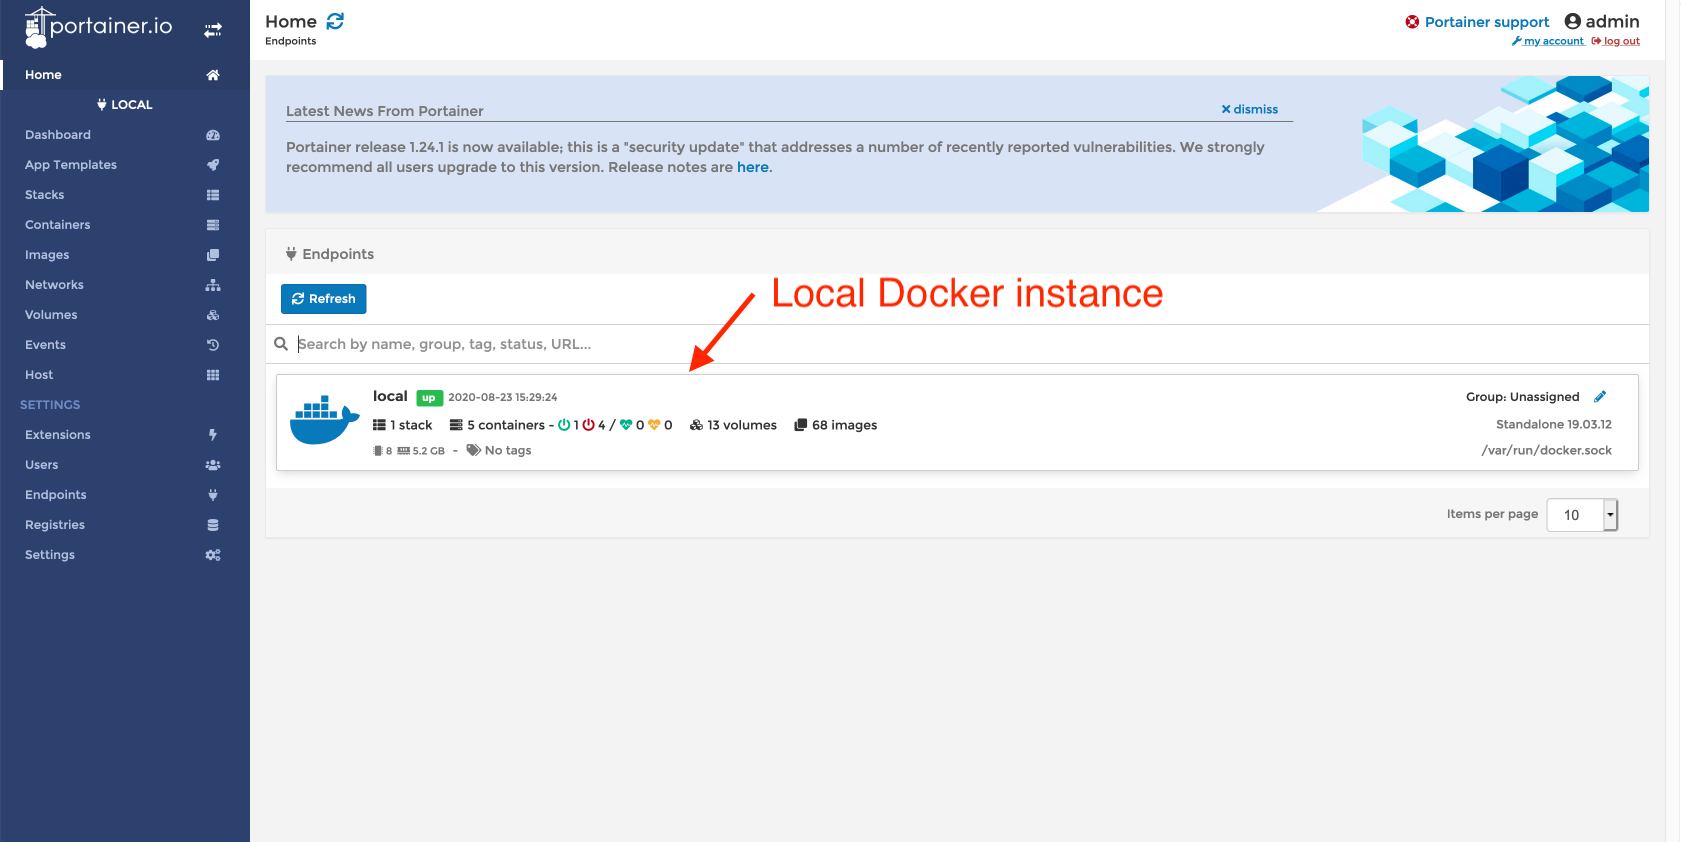1681x842 pixels.
Task: Toggle the sidebar collapse arrows icon
Action: [213, 31]
